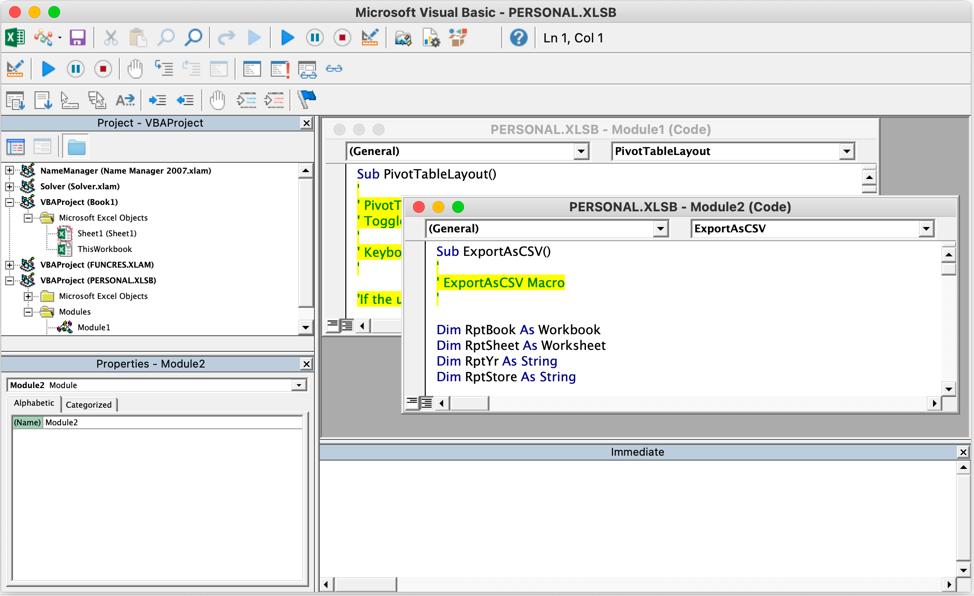Click the View Microsoft Excel icon
Screen dimensions: 974x596
click(x=15, y=38)
